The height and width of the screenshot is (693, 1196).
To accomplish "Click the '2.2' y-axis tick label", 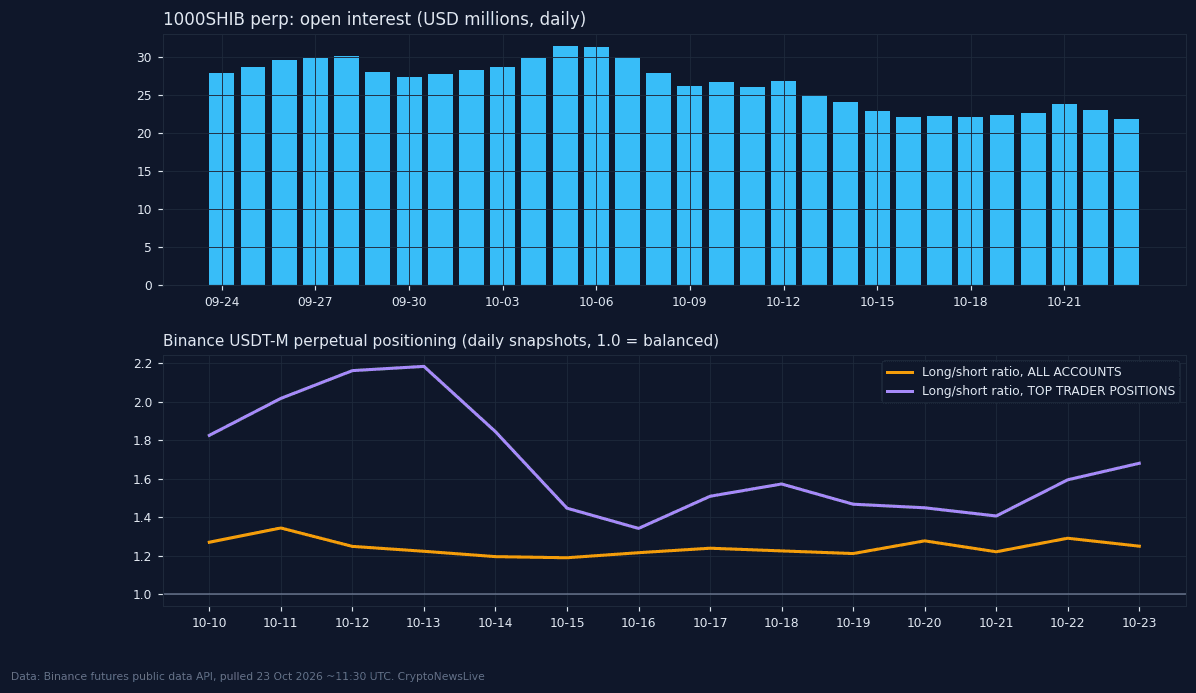I will pyautogui.click(x=143, y=364).
